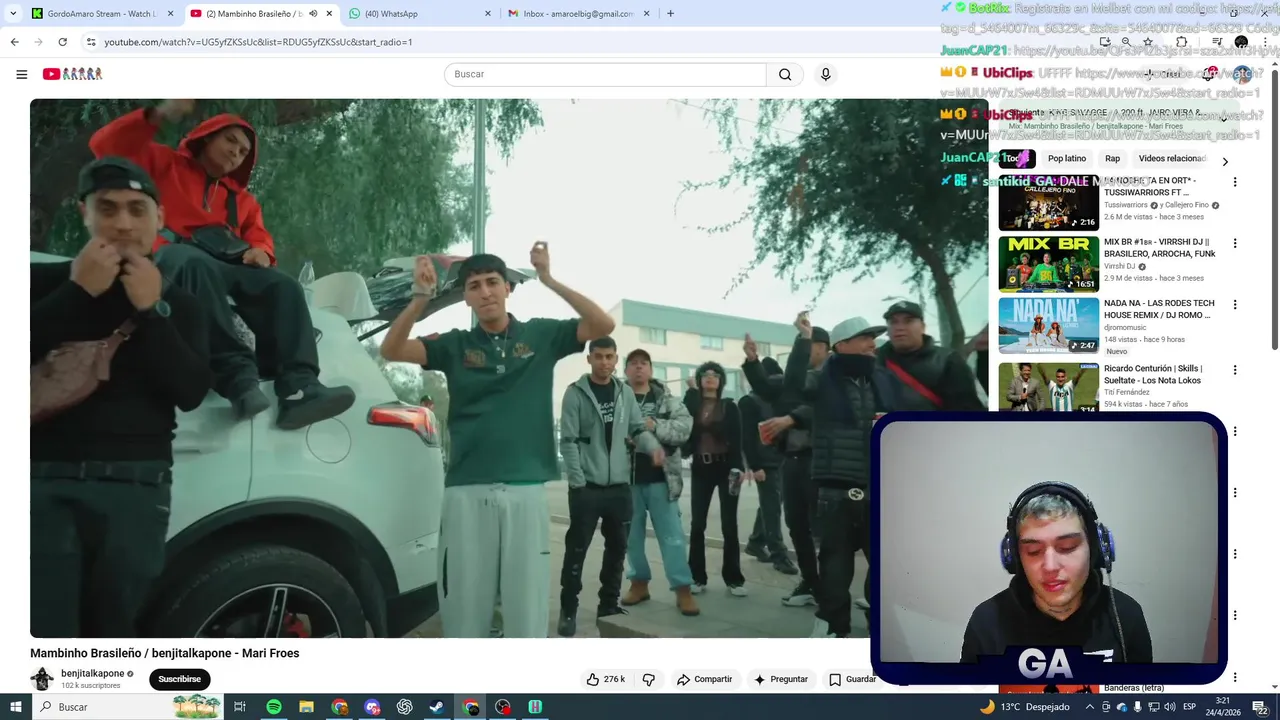
Task: Select the Rap chip
Action: click(x=1112, y=159)
